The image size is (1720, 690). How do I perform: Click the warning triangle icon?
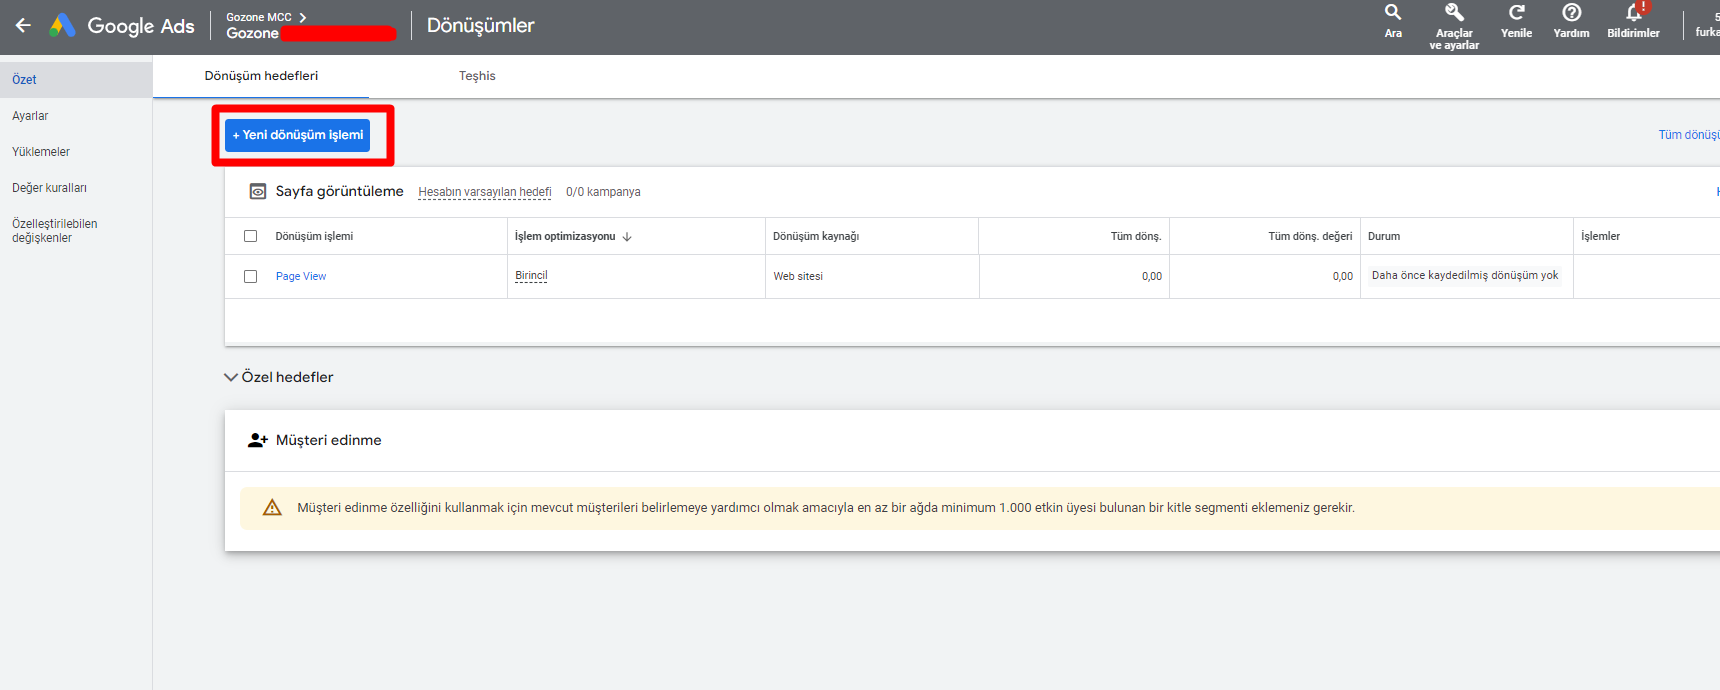(x=272, y=508)
